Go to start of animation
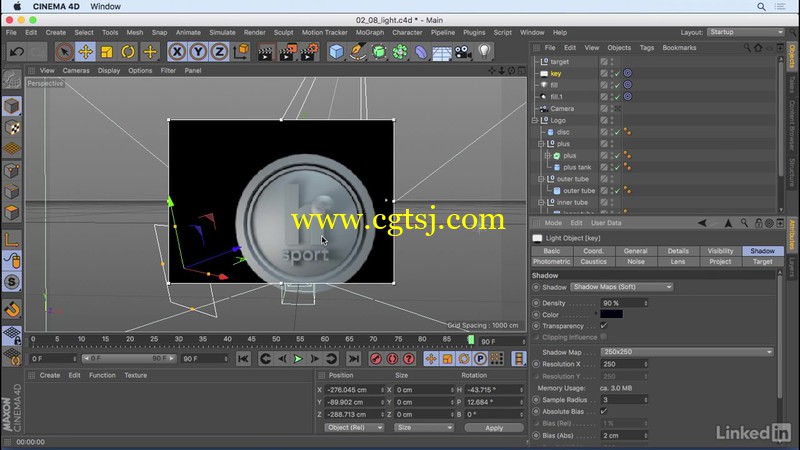Viewport: 800px width, 450px height. [x=243, y=359]
